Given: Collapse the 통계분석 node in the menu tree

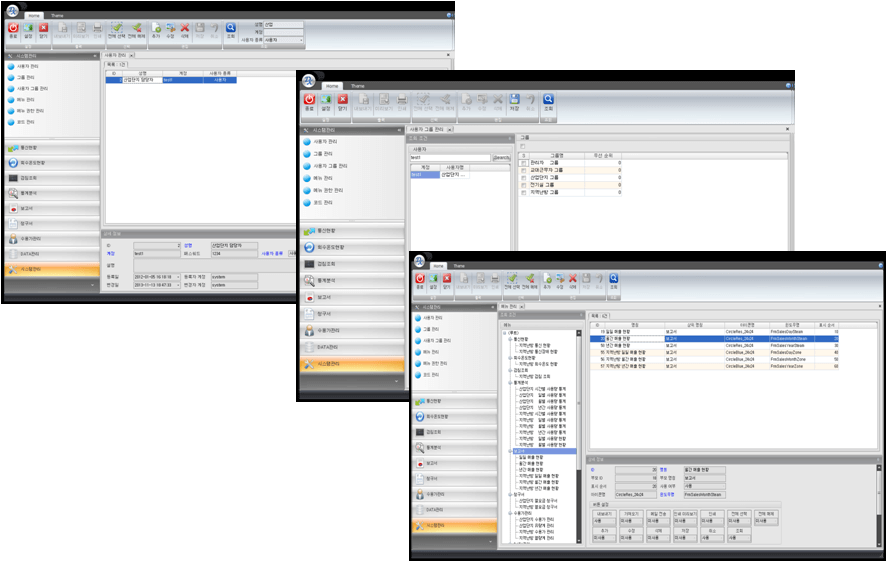Looking at the screenshot, I should 509,381.
